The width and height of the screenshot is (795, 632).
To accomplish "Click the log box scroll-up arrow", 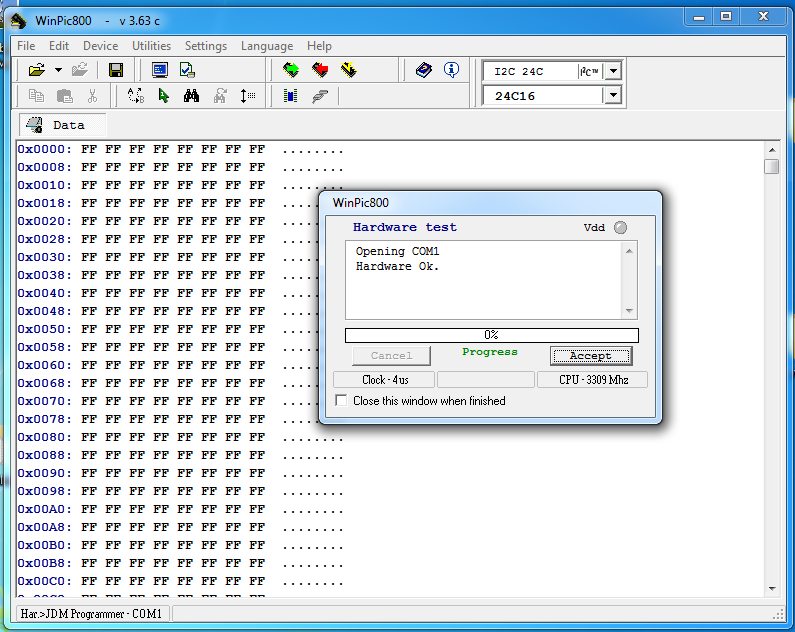I will click(x=629, y=251).
